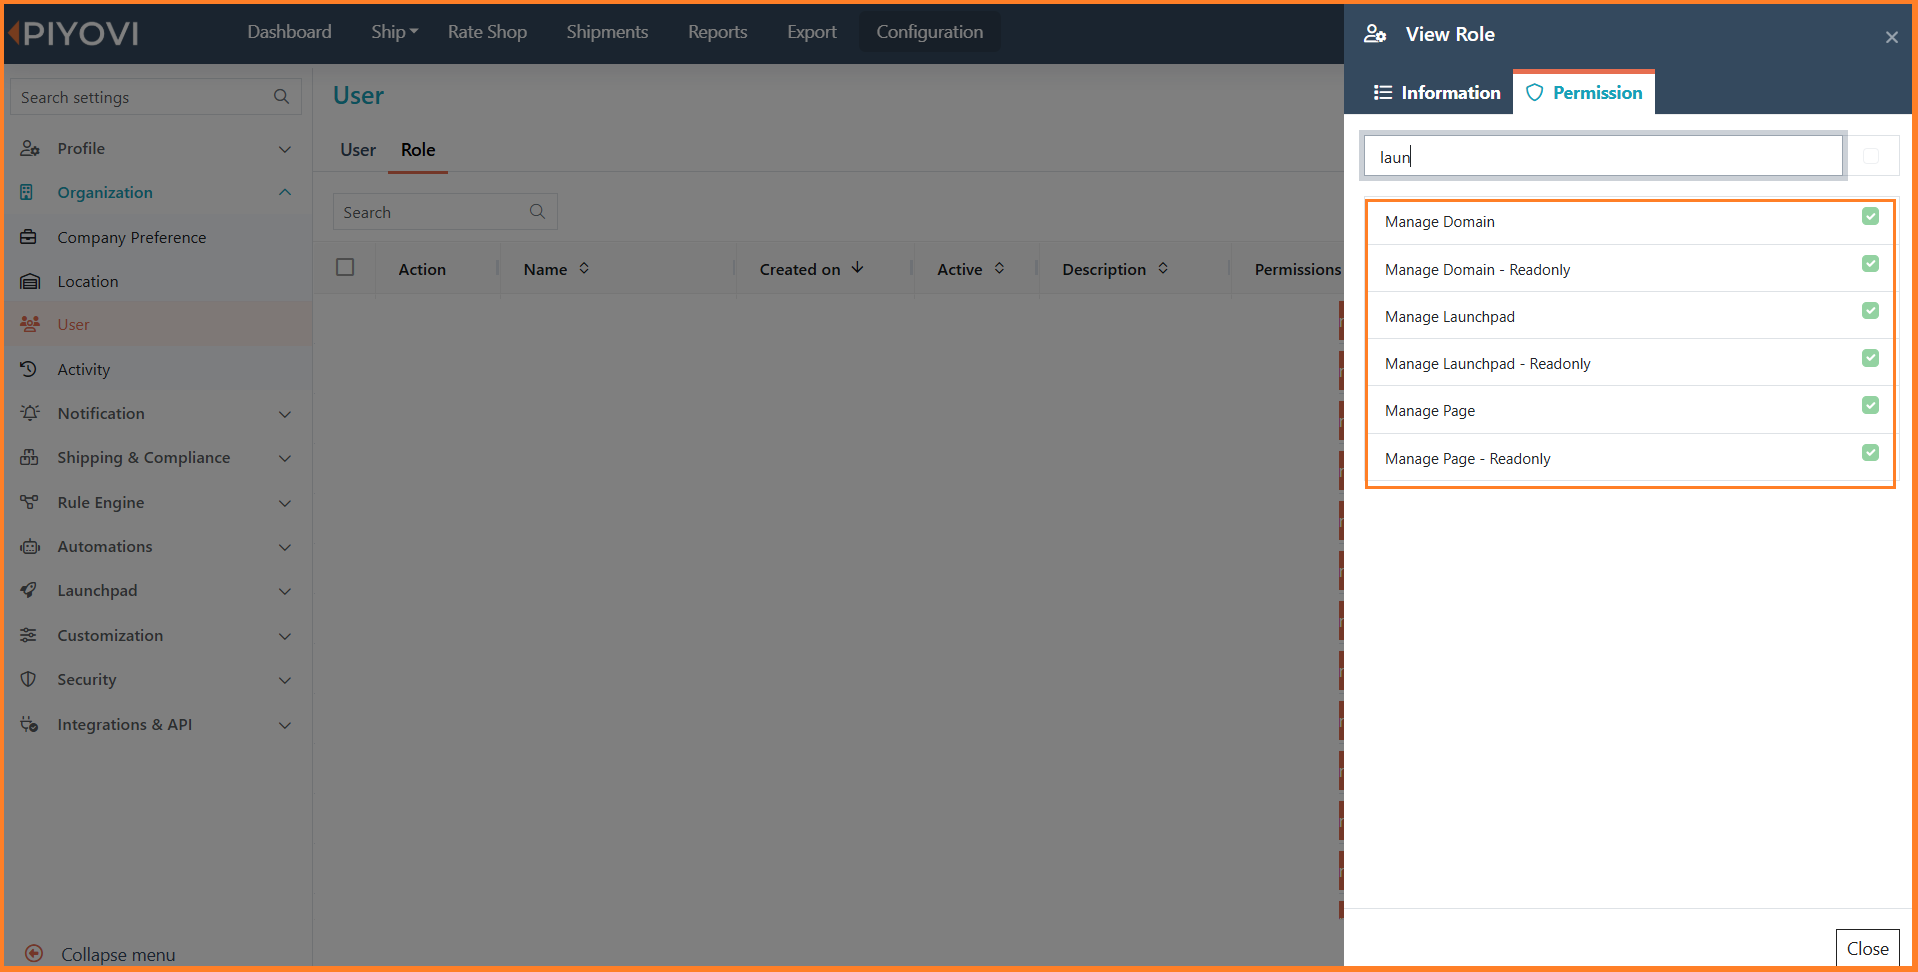The width and height of the screenshot is (1918, 972).
Task: Toggle Manage Page - Readonly checkbox
Action: click(1870, 453)
